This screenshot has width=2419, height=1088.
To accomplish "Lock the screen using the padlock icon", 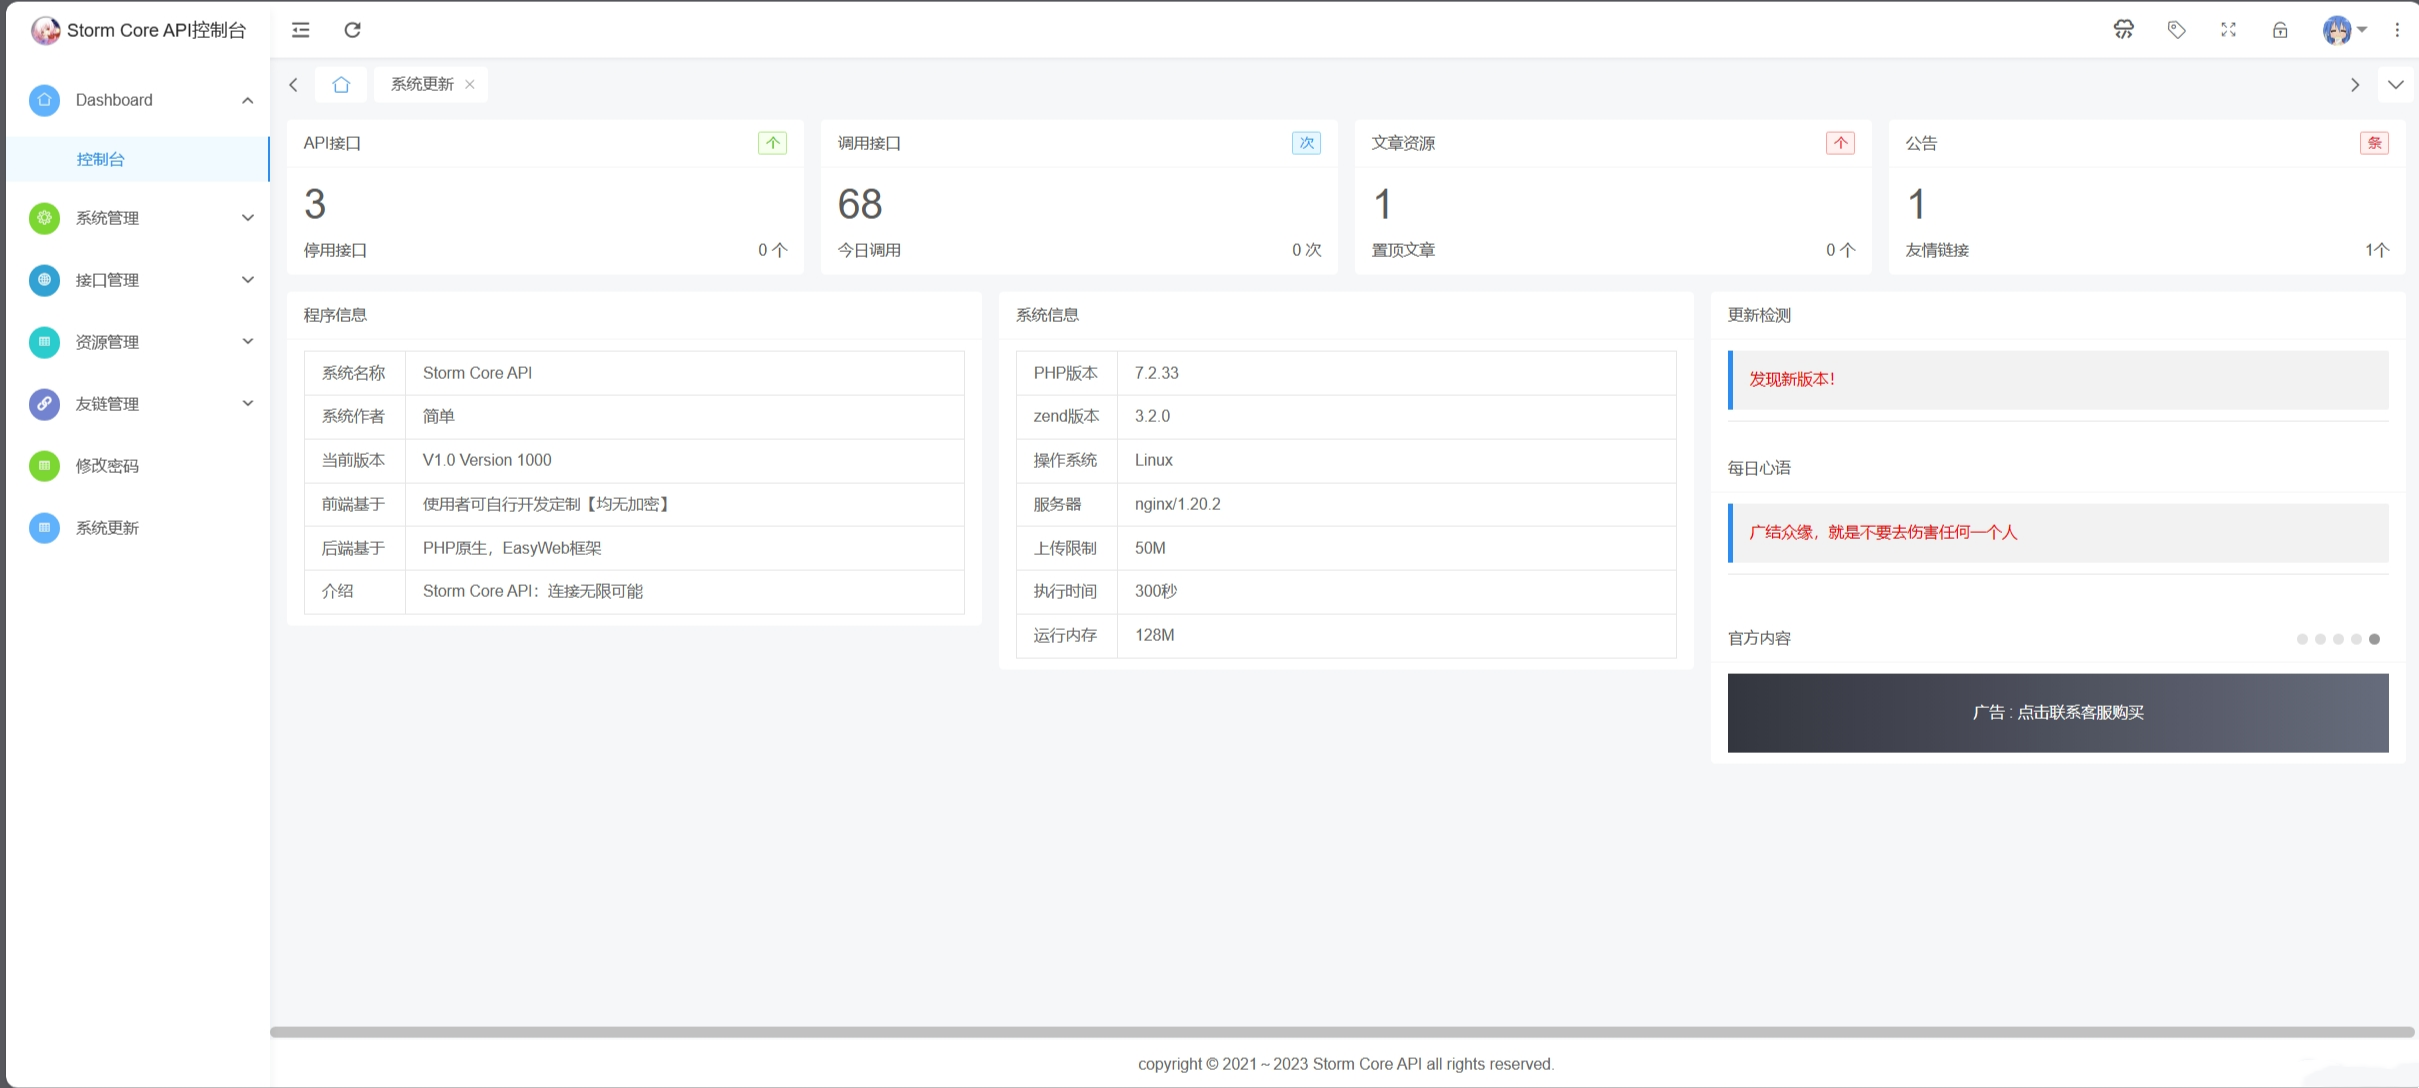I will [x=2280, y=30].
